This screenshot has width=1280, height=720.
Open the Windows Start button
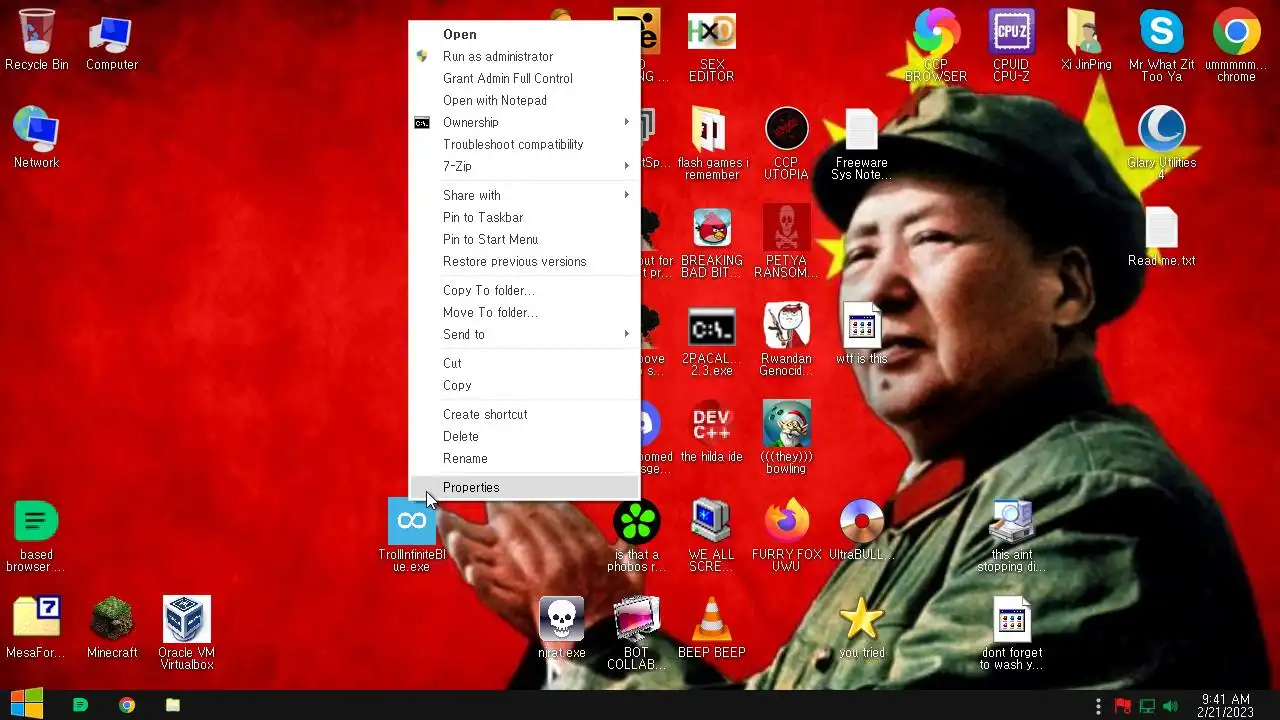click(26, 704)
